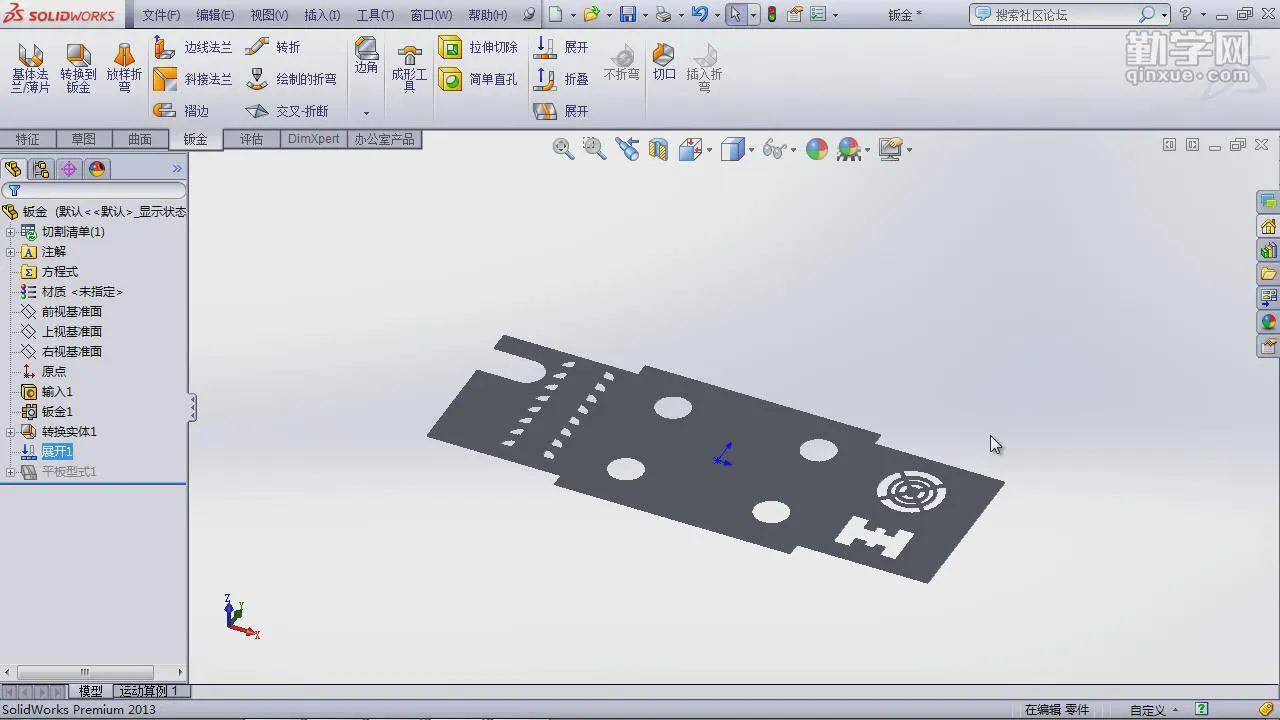
Task: Click the Previous View icon
Action: pyautogui.click(x=627, y=149)
